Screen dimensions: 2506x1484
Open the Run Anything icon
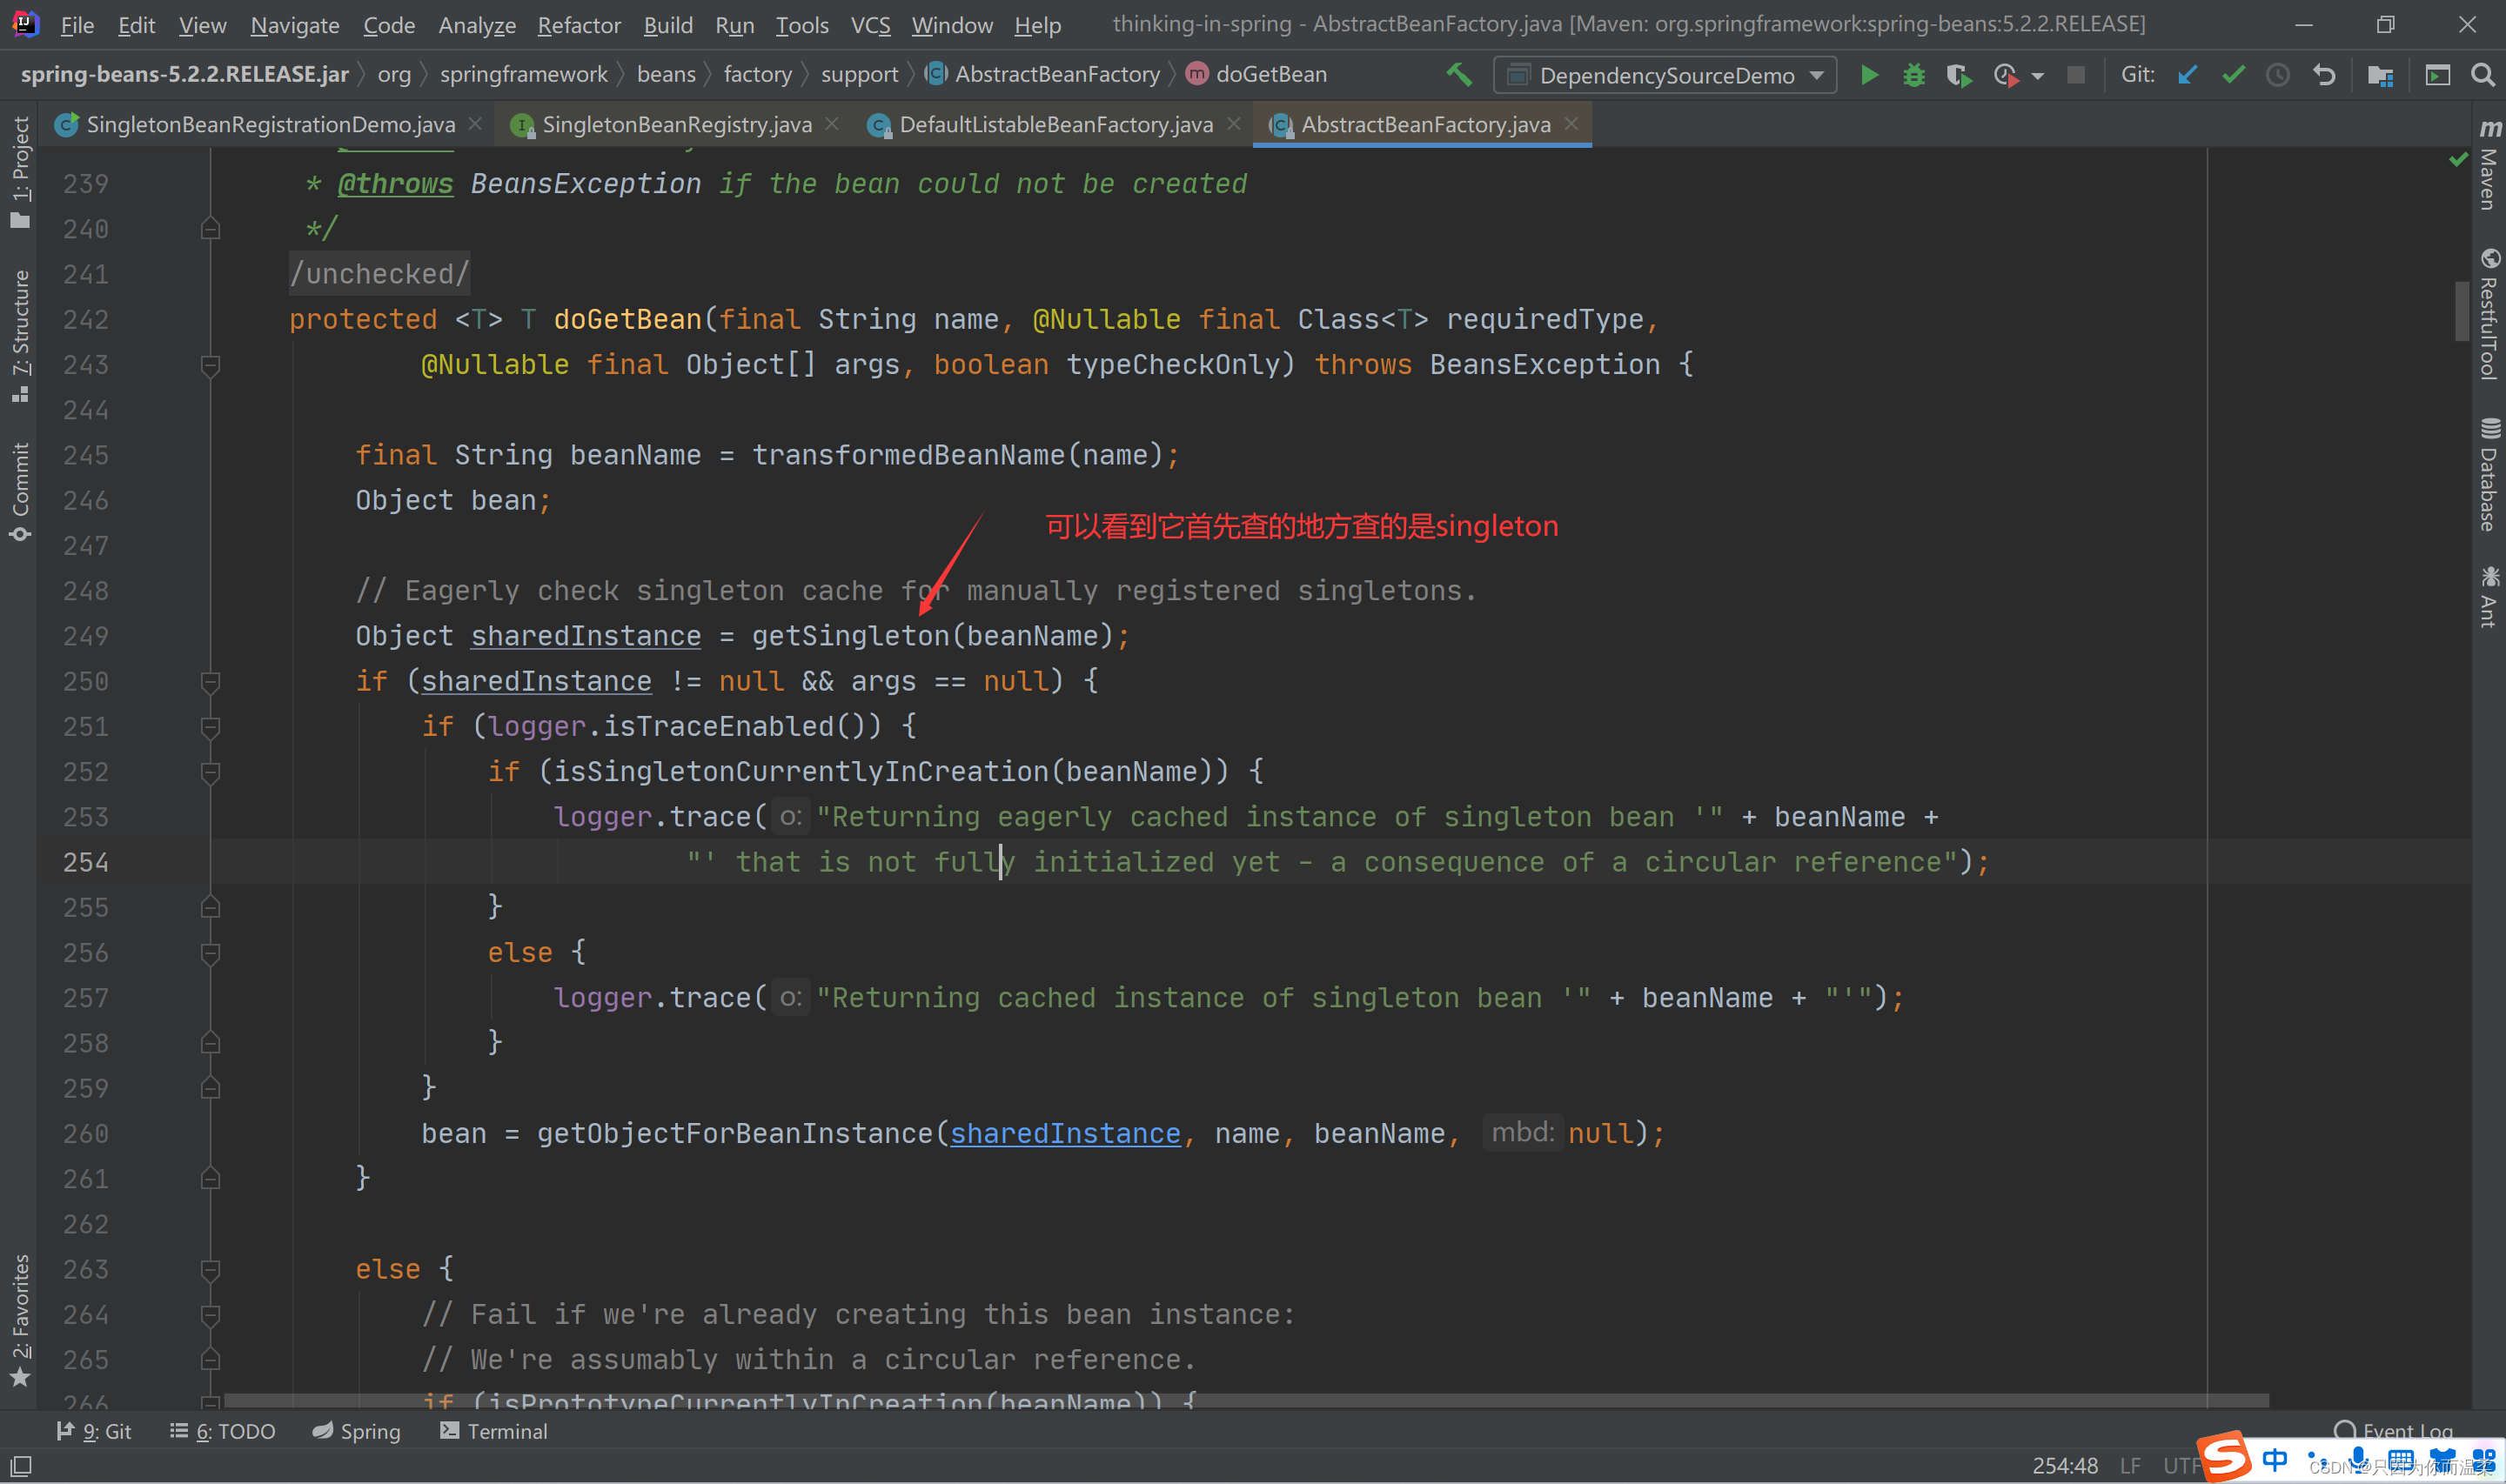(2438, 75)
